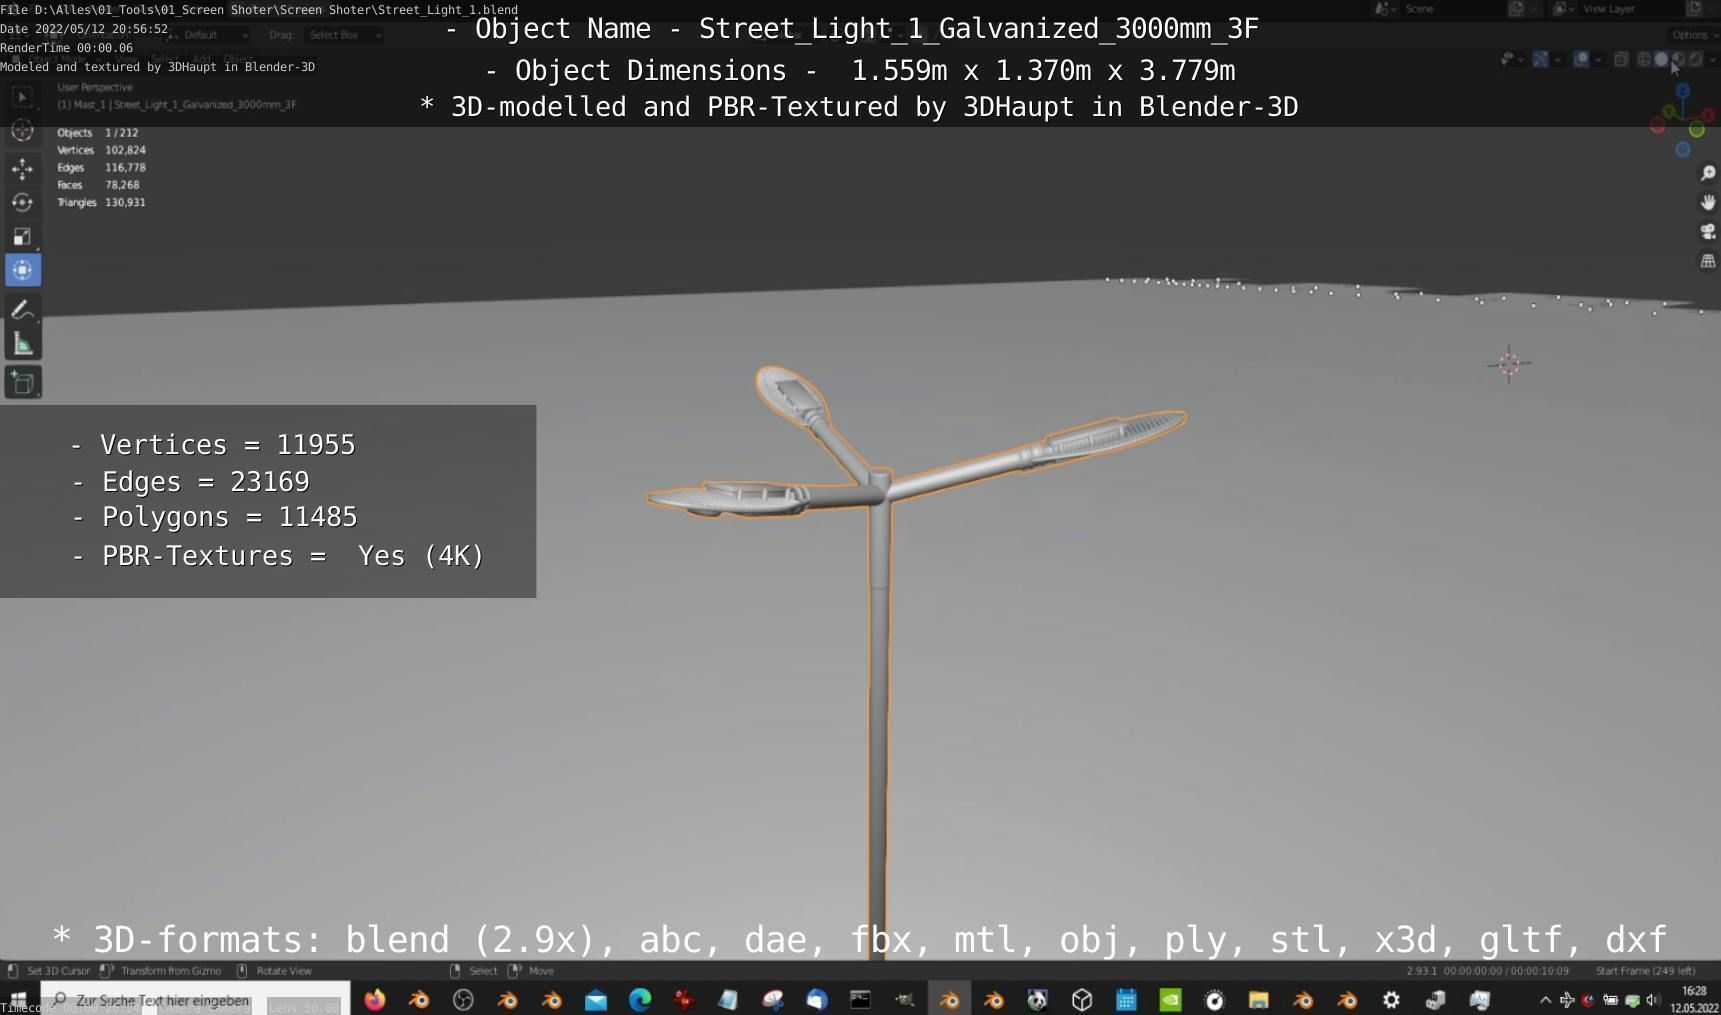
Task: Switch to Material Preview shading
Action: pos(1678,59)
